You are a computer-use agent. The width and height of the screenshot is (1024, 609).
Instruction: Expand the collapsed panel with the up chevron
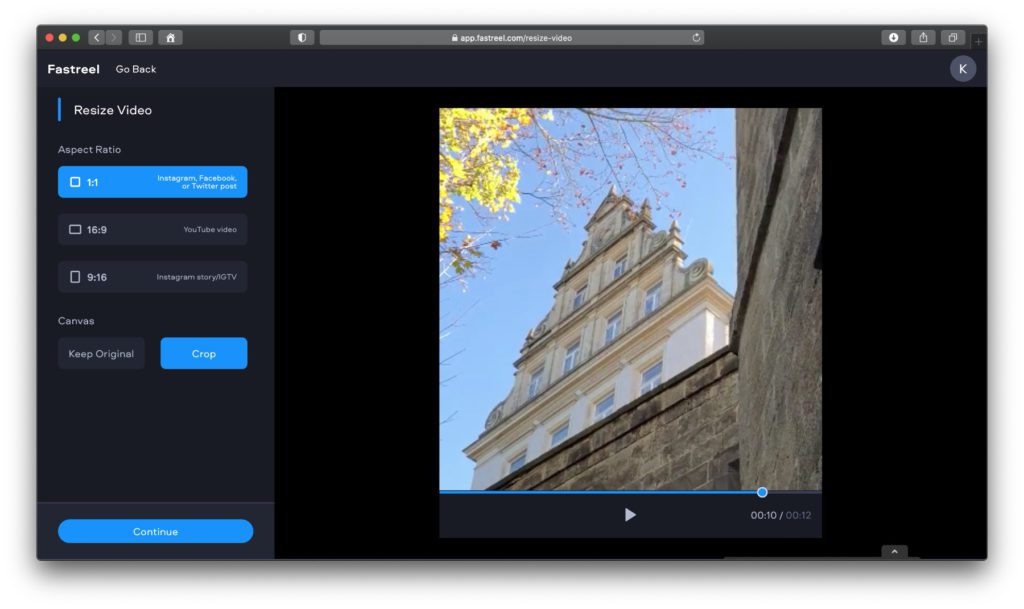pos(894,551)
